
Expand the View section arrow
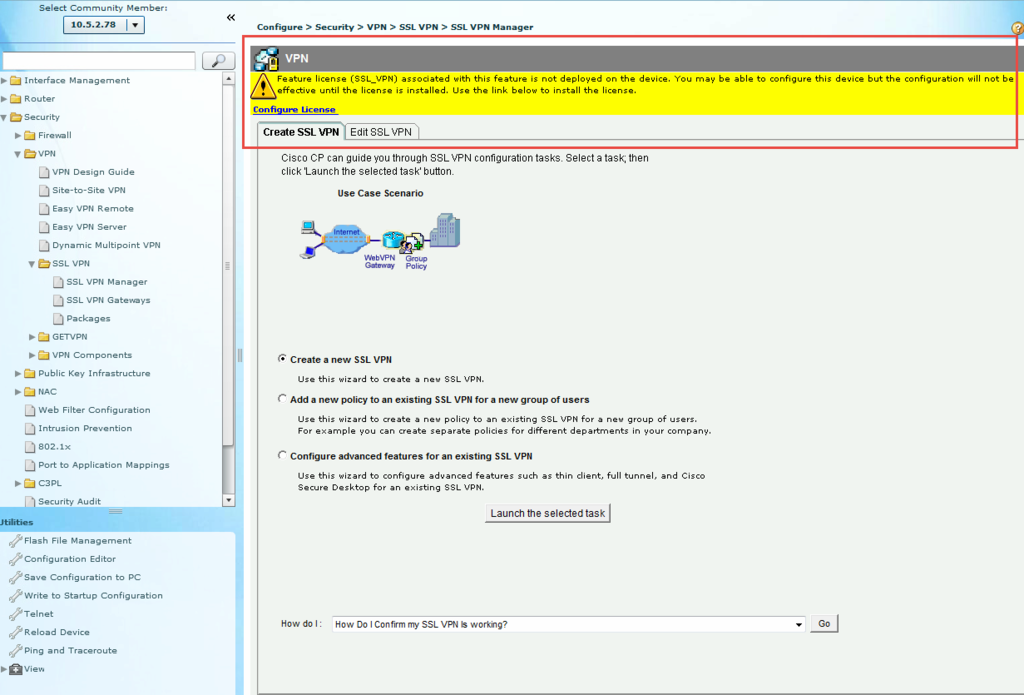(4, 669)
